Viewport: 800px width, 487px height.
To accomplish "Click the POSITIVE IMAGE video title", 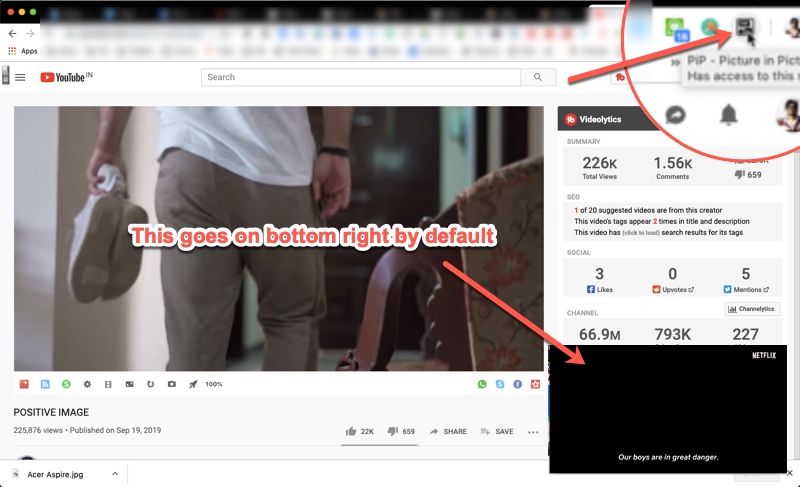I will (51, 412).
